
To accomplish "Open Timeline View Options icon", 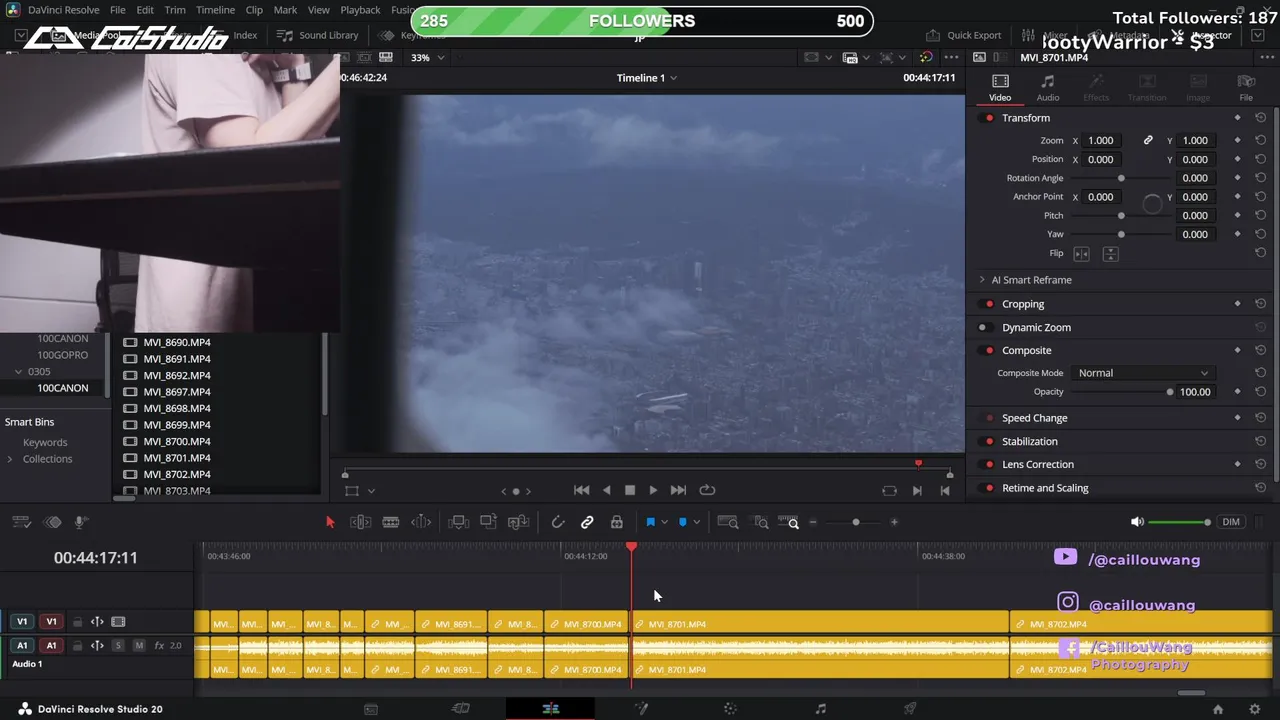I will click(22, 522).
